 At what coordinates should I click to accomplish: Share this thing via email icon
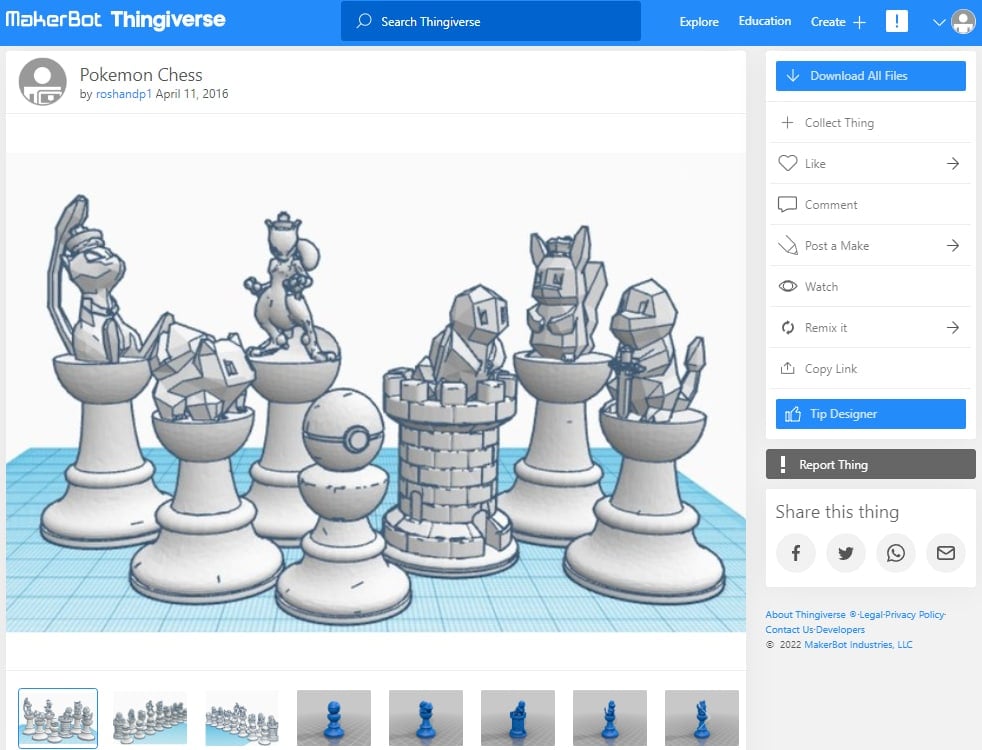(x=946, y=553)
